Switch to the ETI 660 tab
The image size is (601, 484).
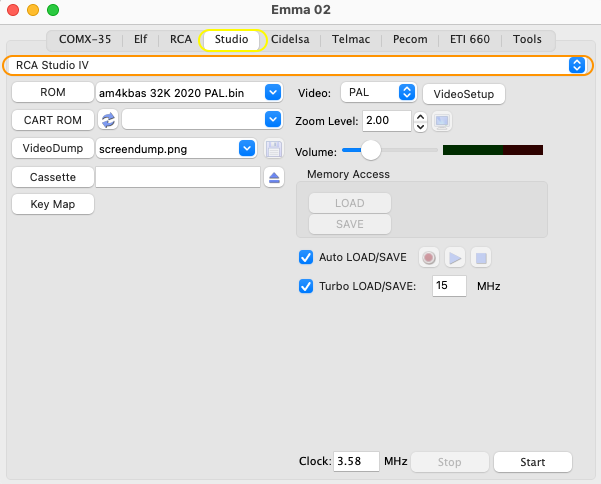[470, 39]
